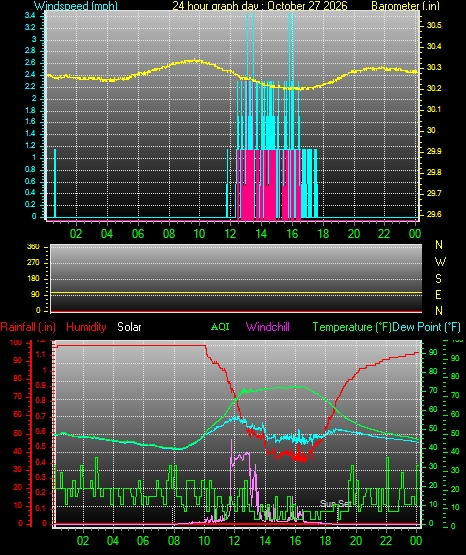
Task: Click the yellow east wind direction line
Action: [x=236, y=293]
